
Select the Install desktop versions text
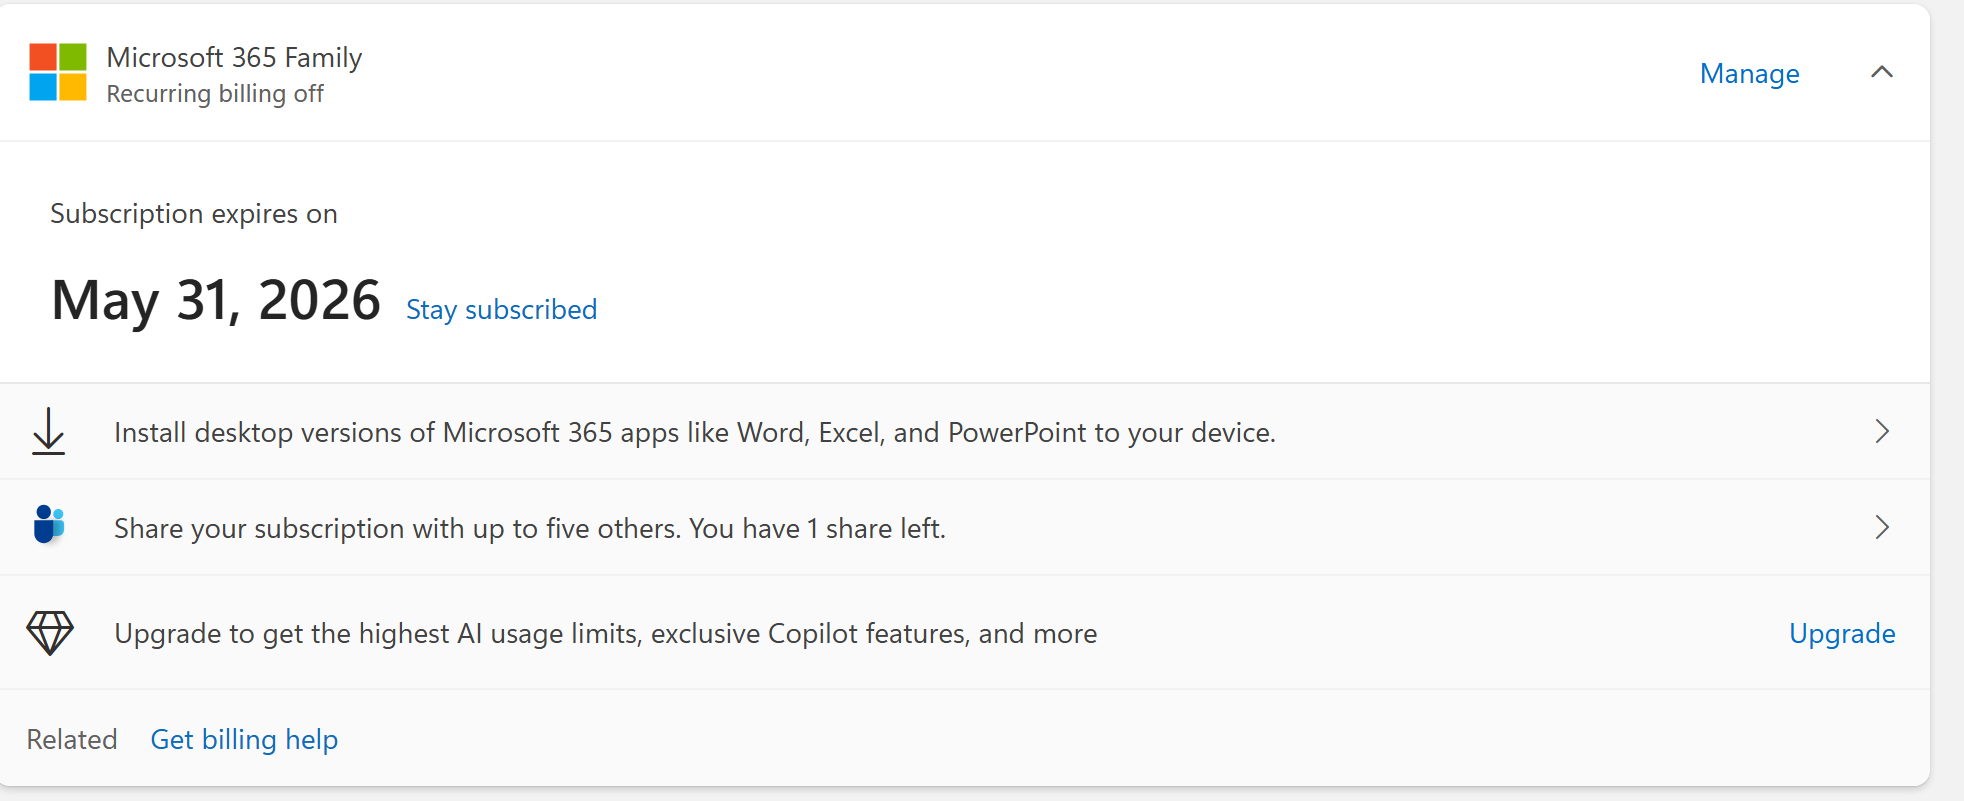(x=695, y=432)
